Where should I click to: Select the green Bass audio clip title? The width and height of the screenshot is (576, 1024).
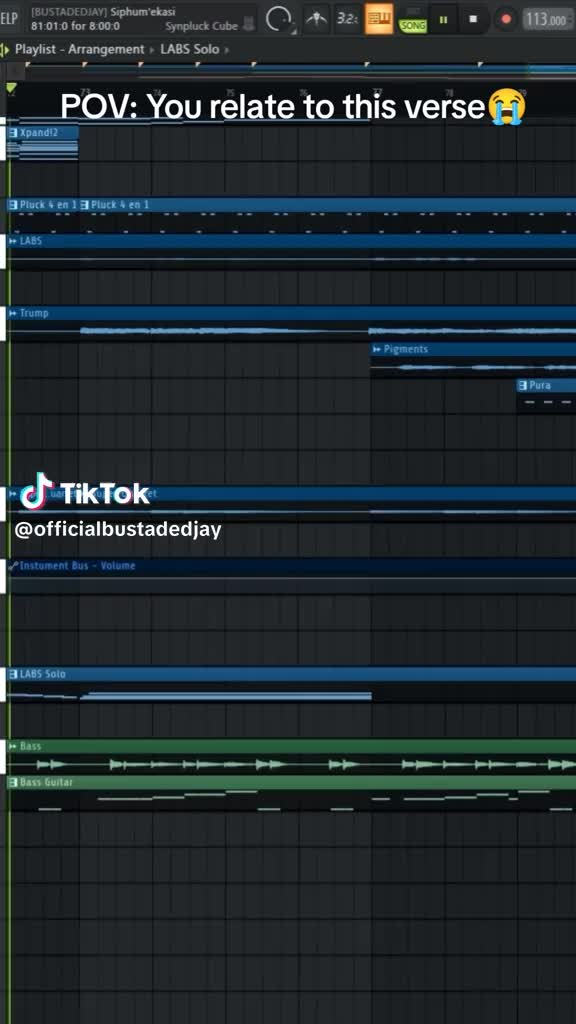click(x=31, y=746)
